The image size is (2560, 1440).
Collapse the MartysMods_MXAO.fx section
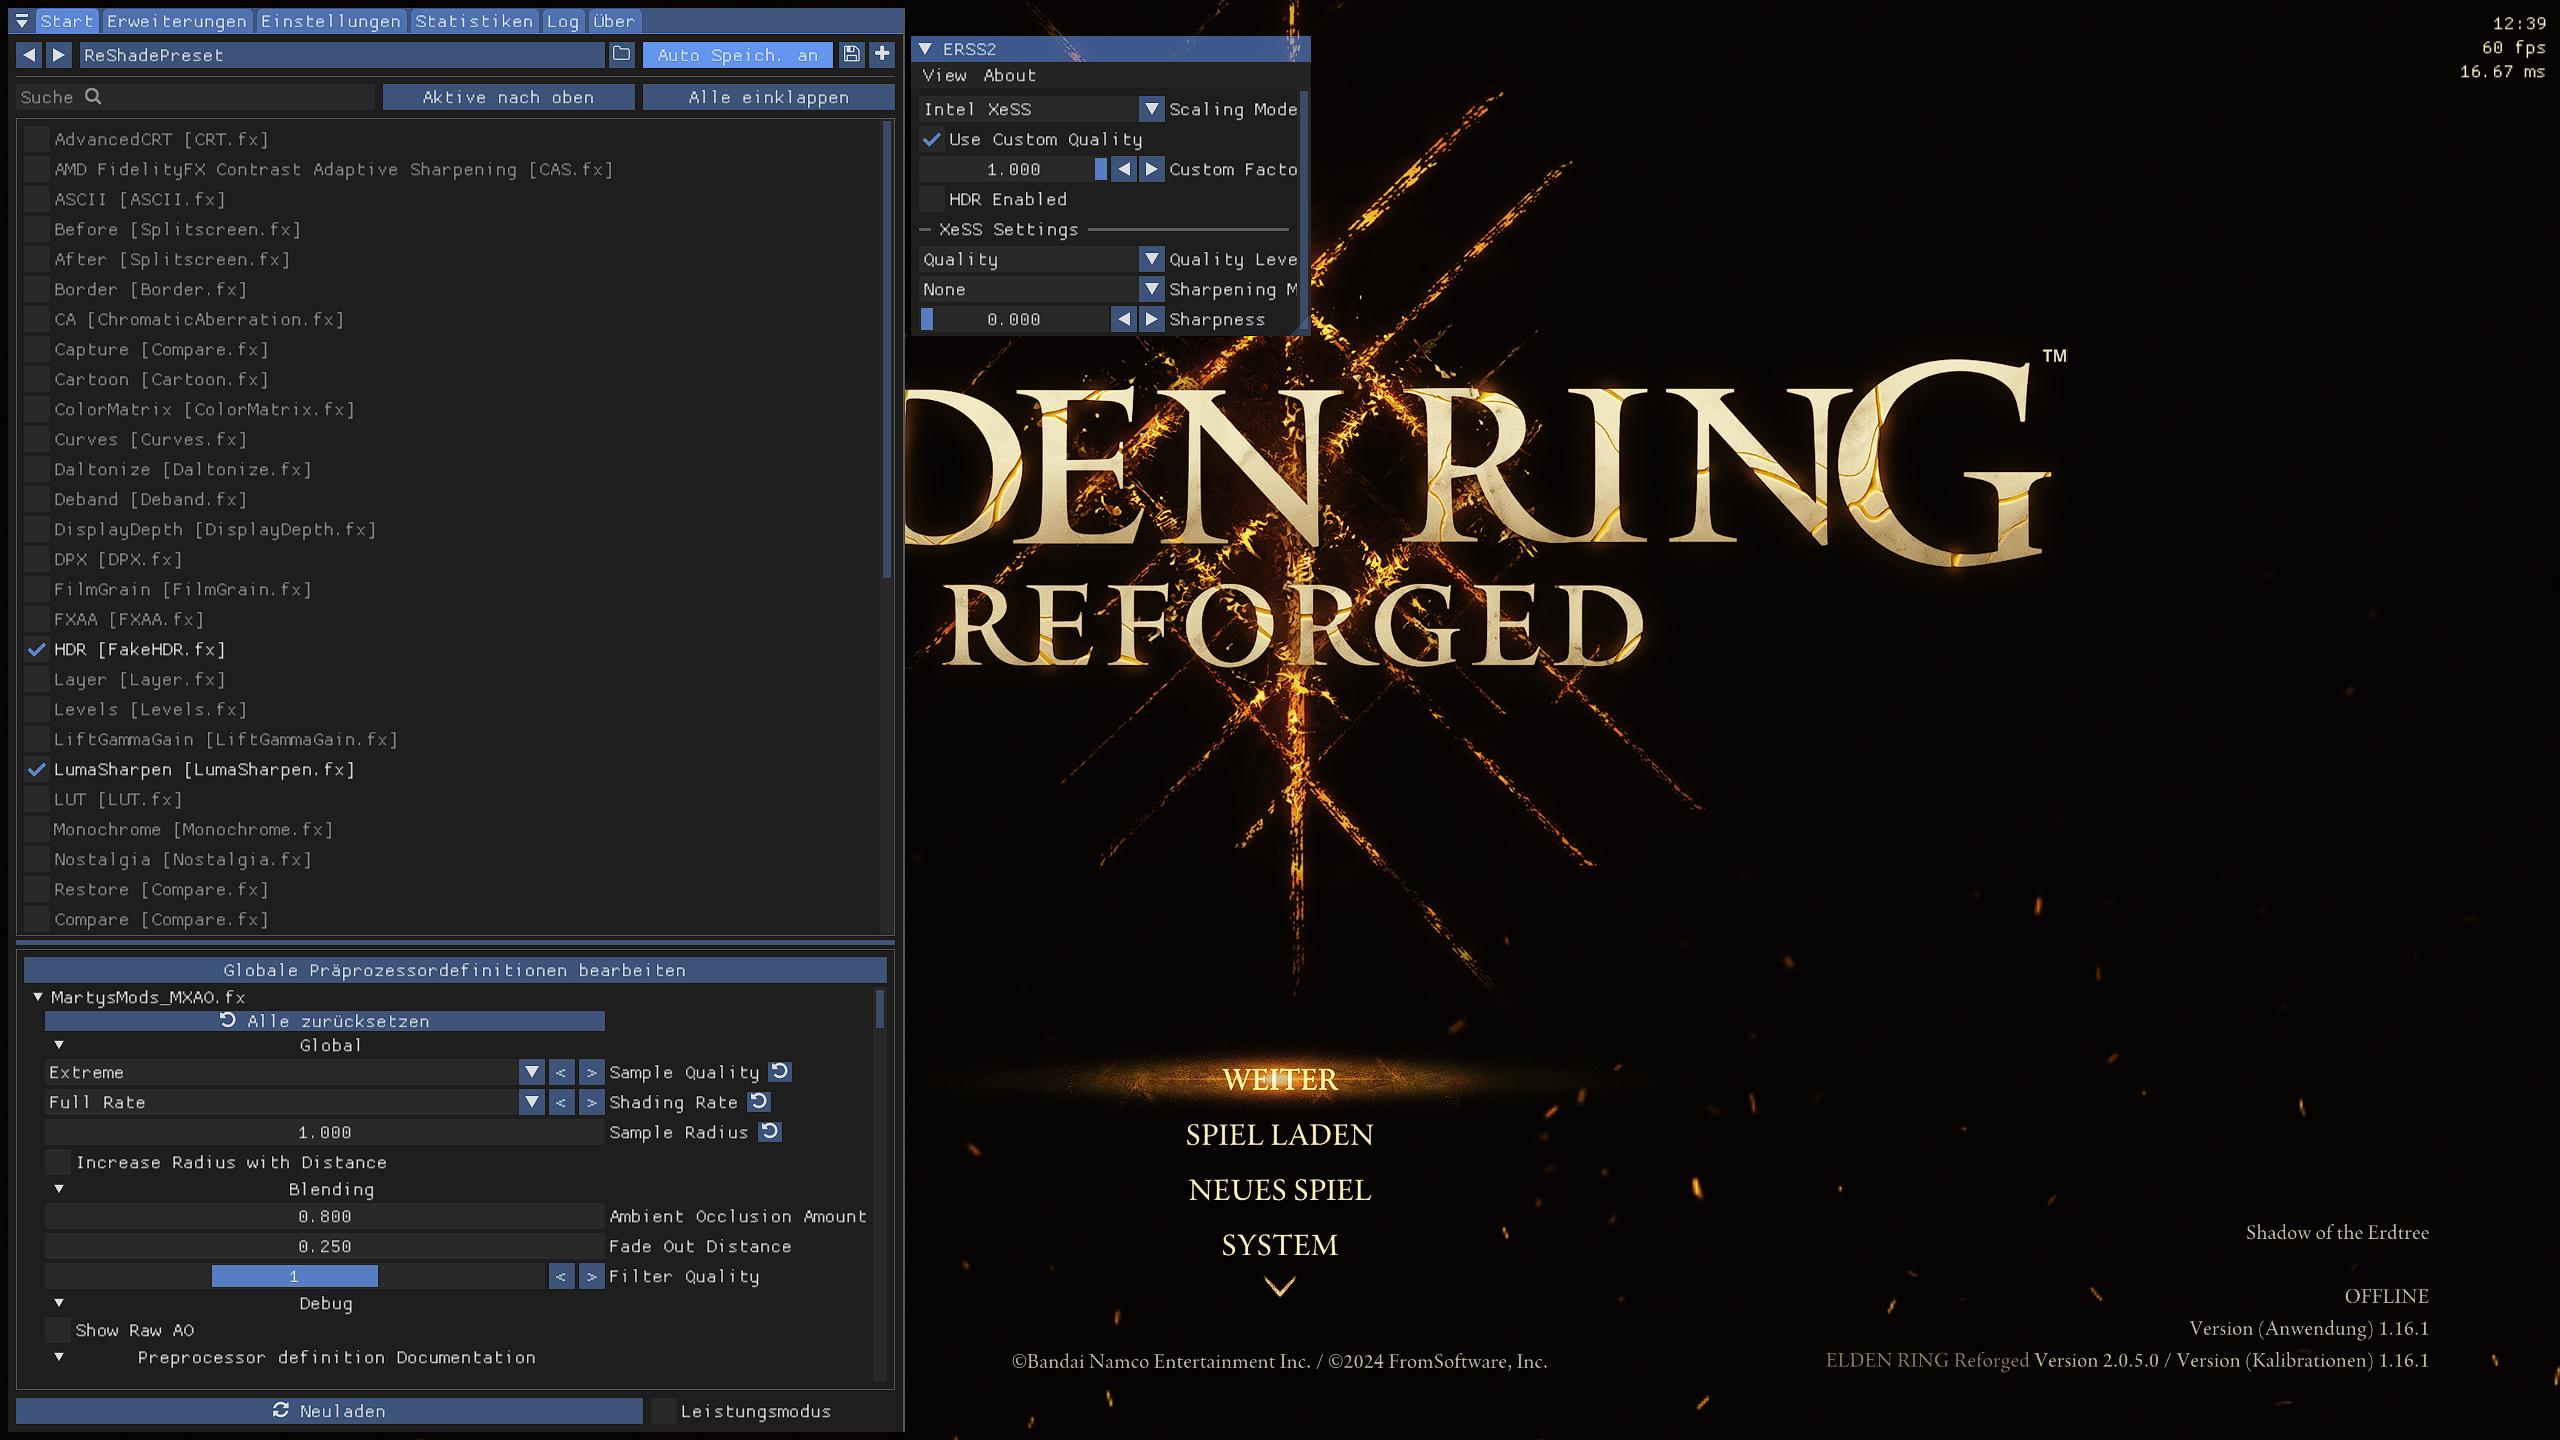pos(38,997)
